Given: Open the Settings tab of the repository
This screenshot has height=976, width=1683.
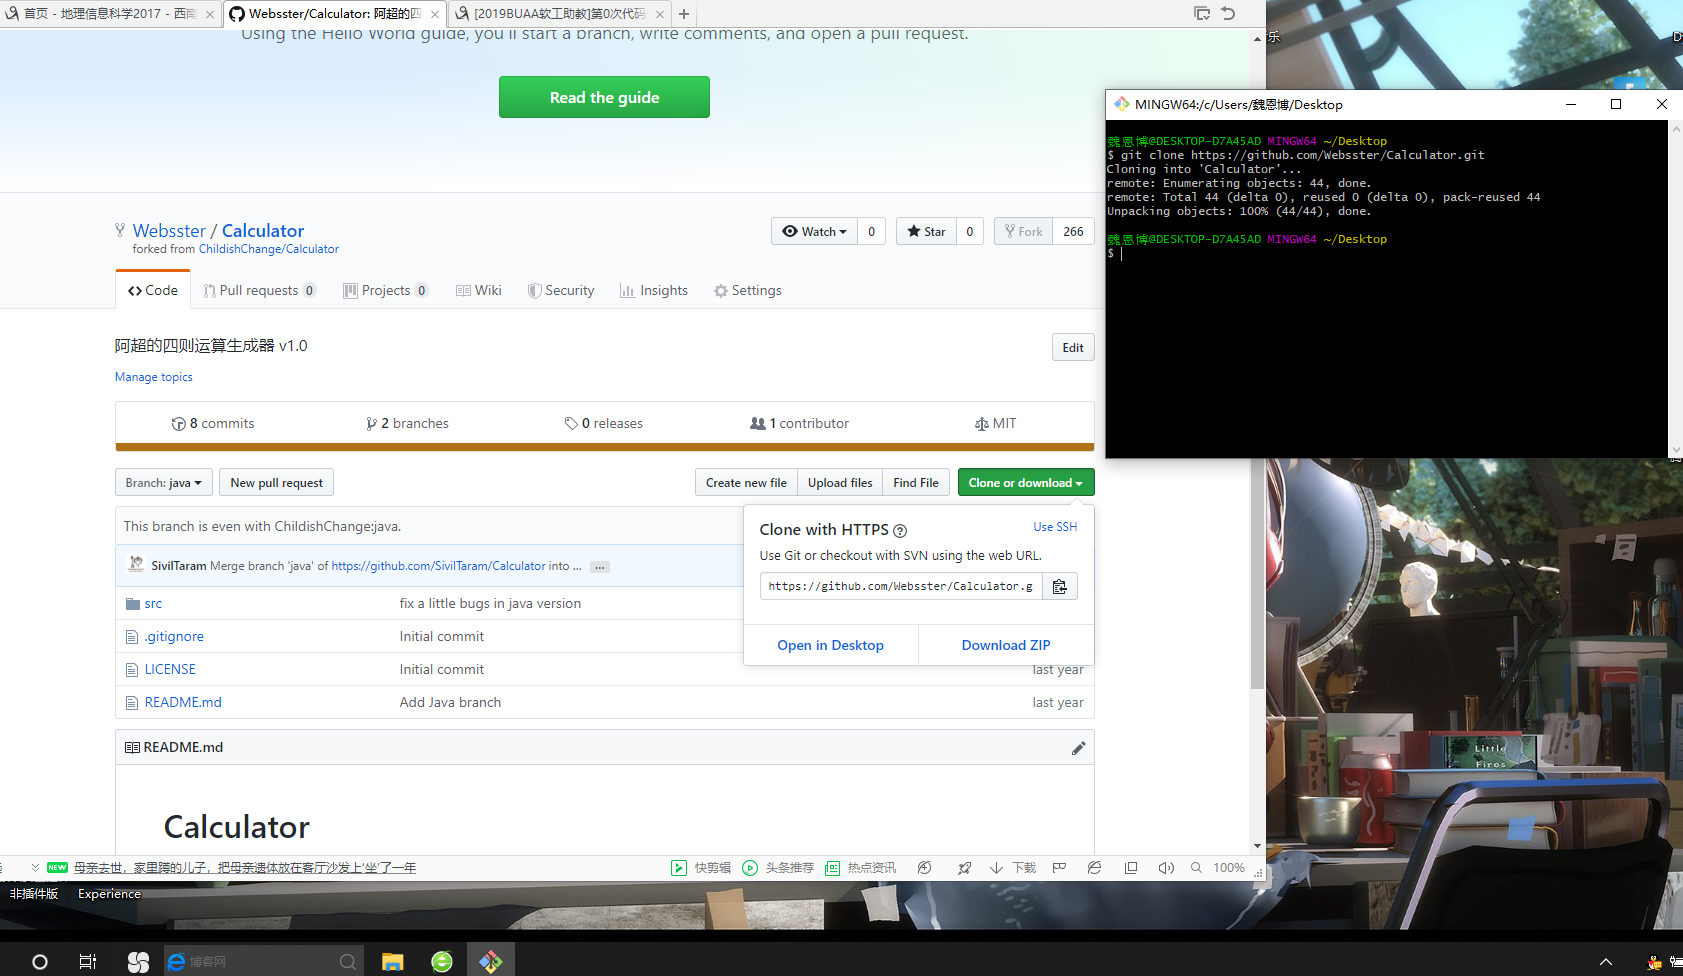Looking at the screenshot, I should (748, 290).
